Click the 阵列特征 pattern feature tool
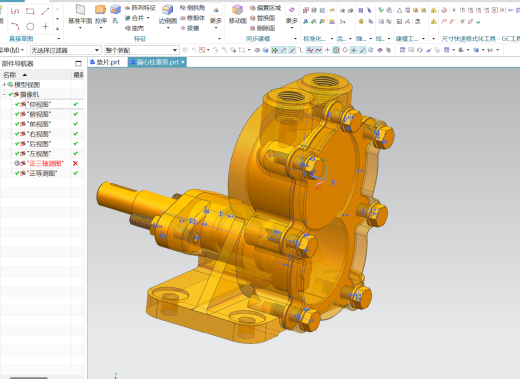Viewport: 520px width, 379px height. tap(140, 8)
